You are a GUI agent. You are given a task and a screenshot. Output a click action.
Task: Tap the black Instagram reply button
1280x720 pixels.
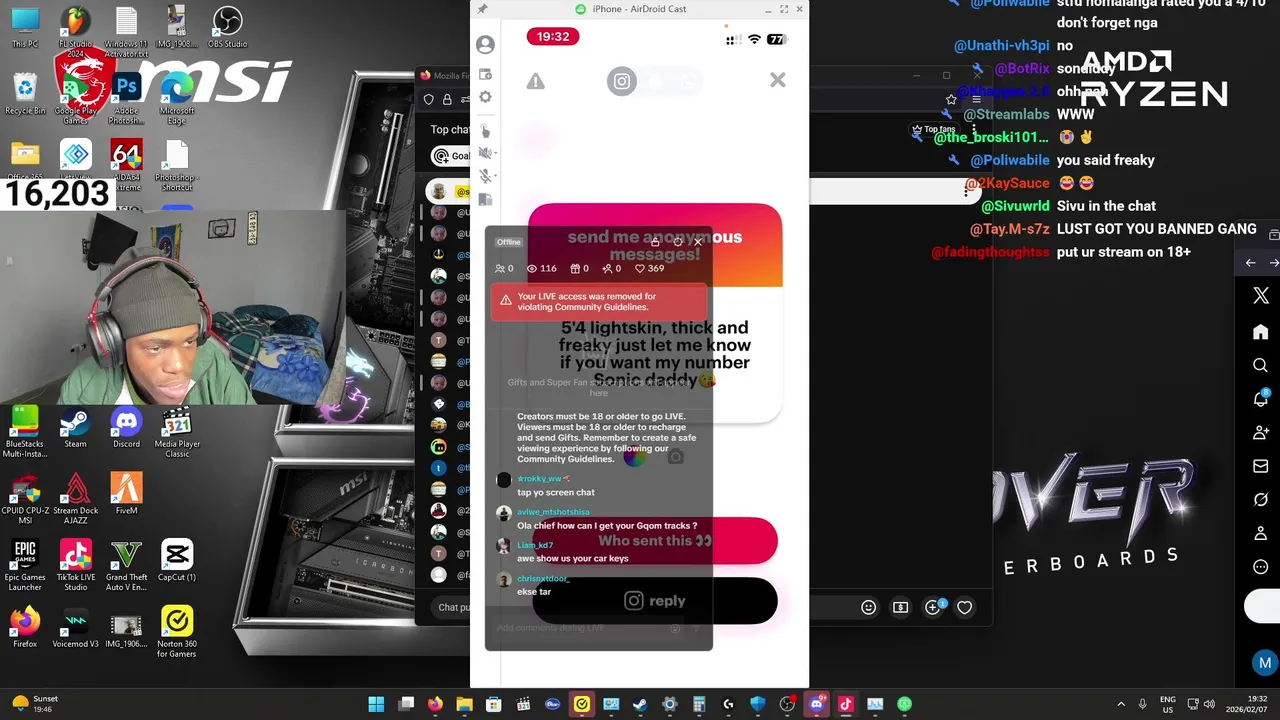pyautogui.click(x=655, y=601)
